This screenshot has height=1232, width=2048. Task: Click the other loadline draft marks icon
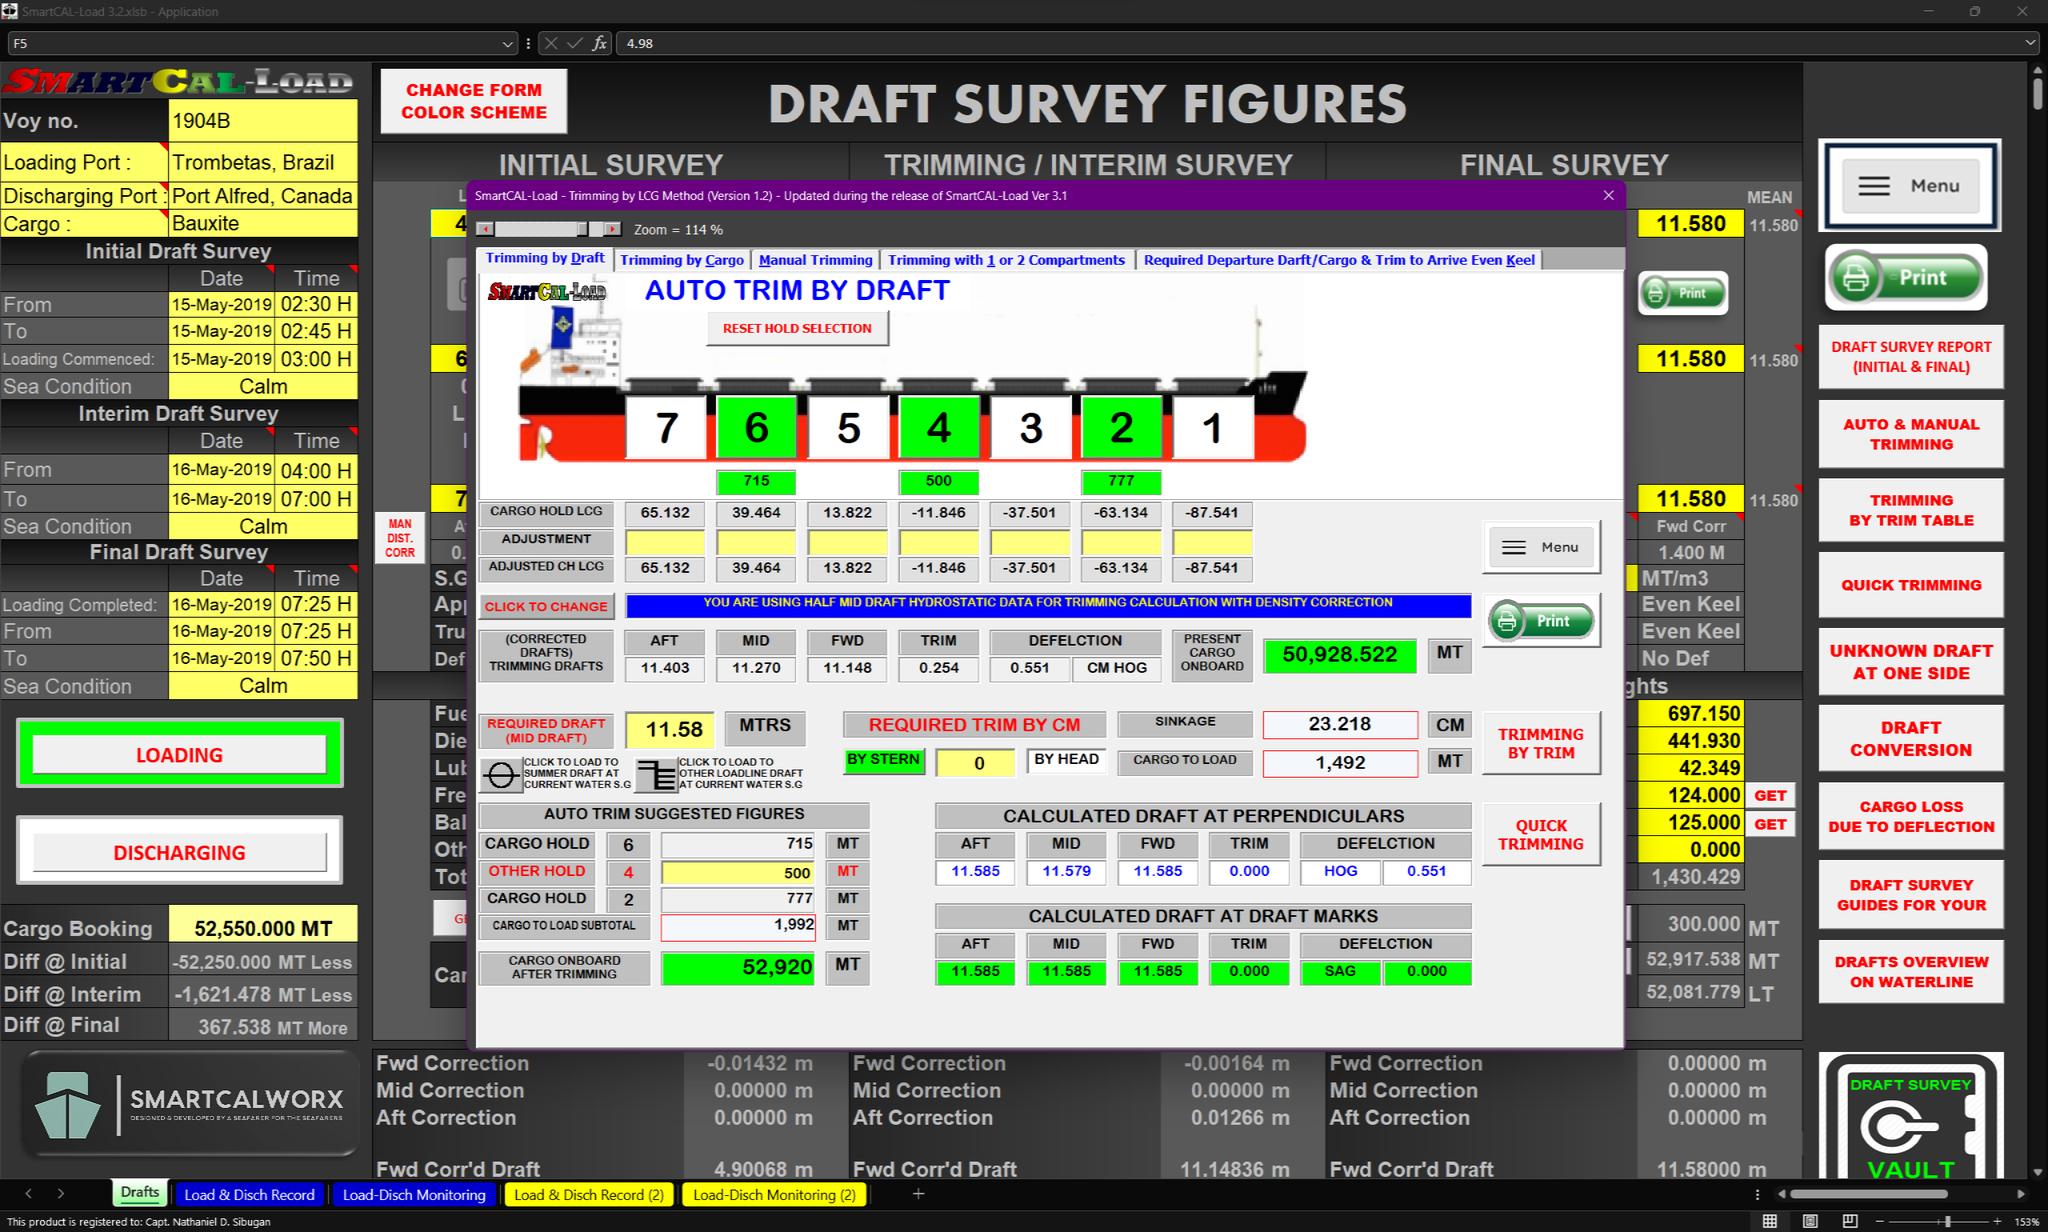point(656,775)
